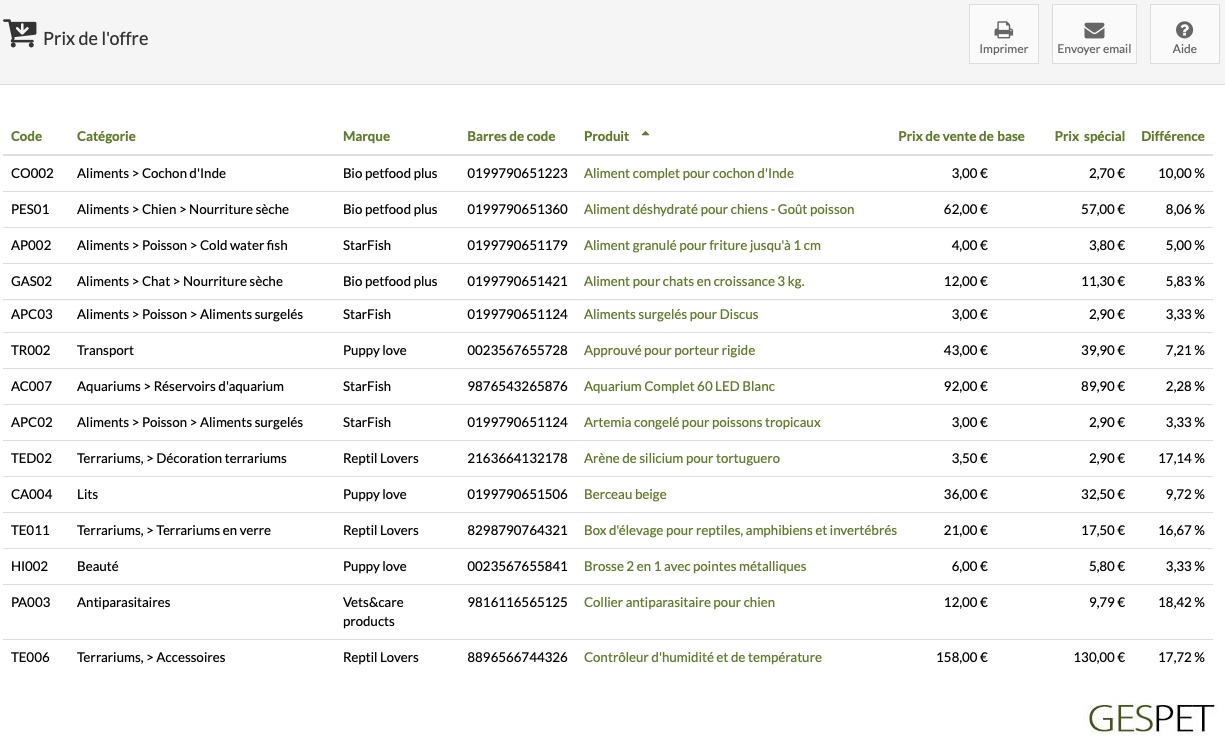Select code cell AP002

(x=31, y=245)
